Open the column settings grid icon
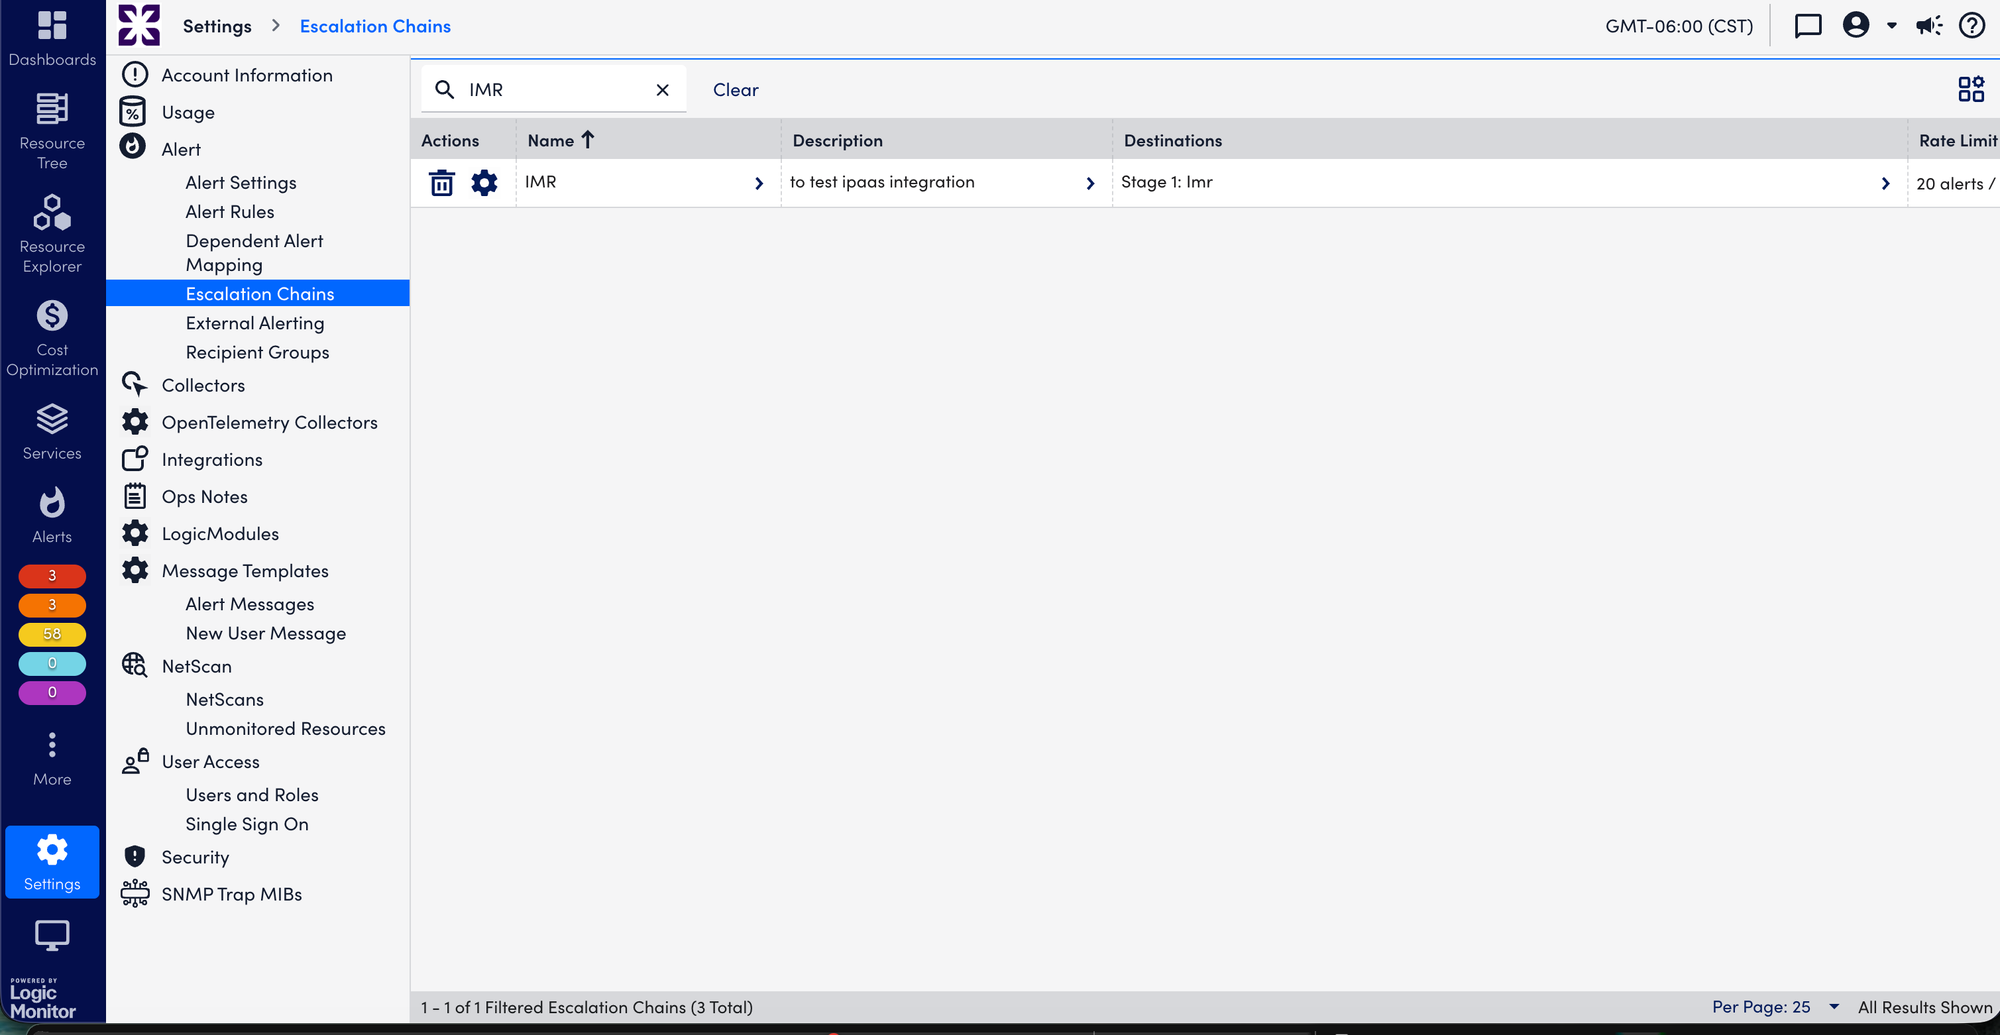2000x1035 pixels. [1970, 89]
